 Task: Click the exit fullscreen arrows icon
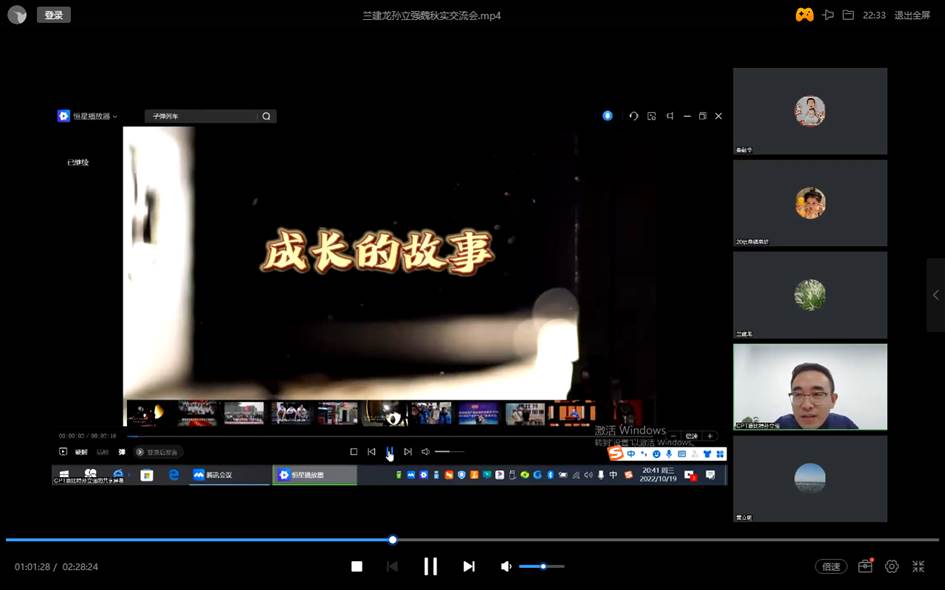918,566
